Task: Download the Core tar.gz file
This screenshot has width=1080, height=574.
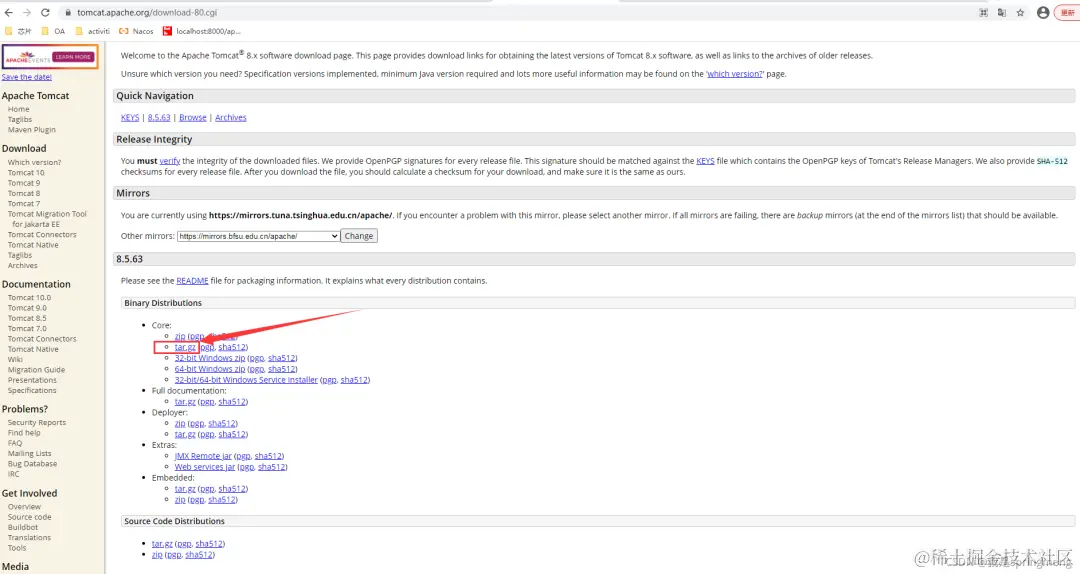Action: [x=185, y=347]
